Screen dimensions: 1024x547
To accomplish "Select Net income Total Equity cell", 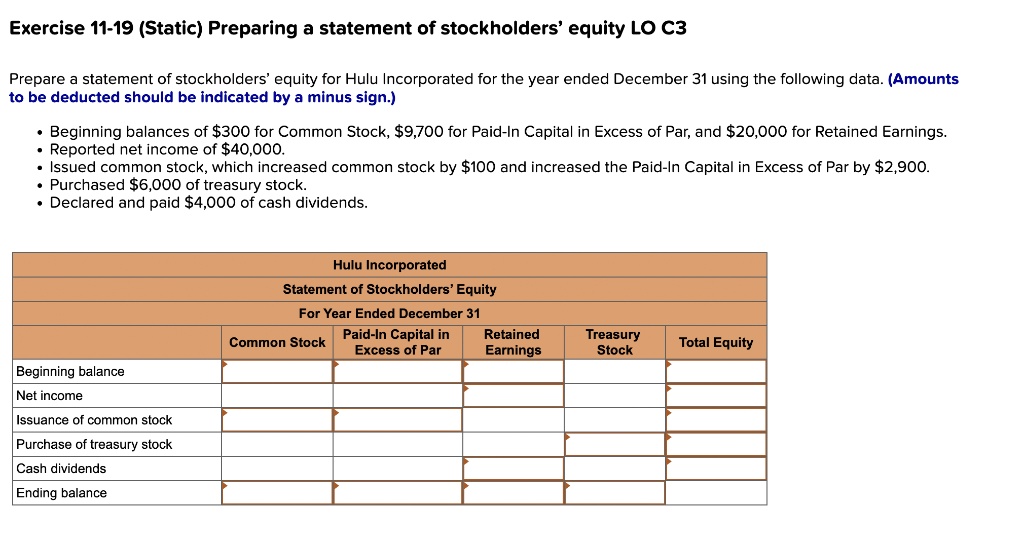I will click(716, 396).
